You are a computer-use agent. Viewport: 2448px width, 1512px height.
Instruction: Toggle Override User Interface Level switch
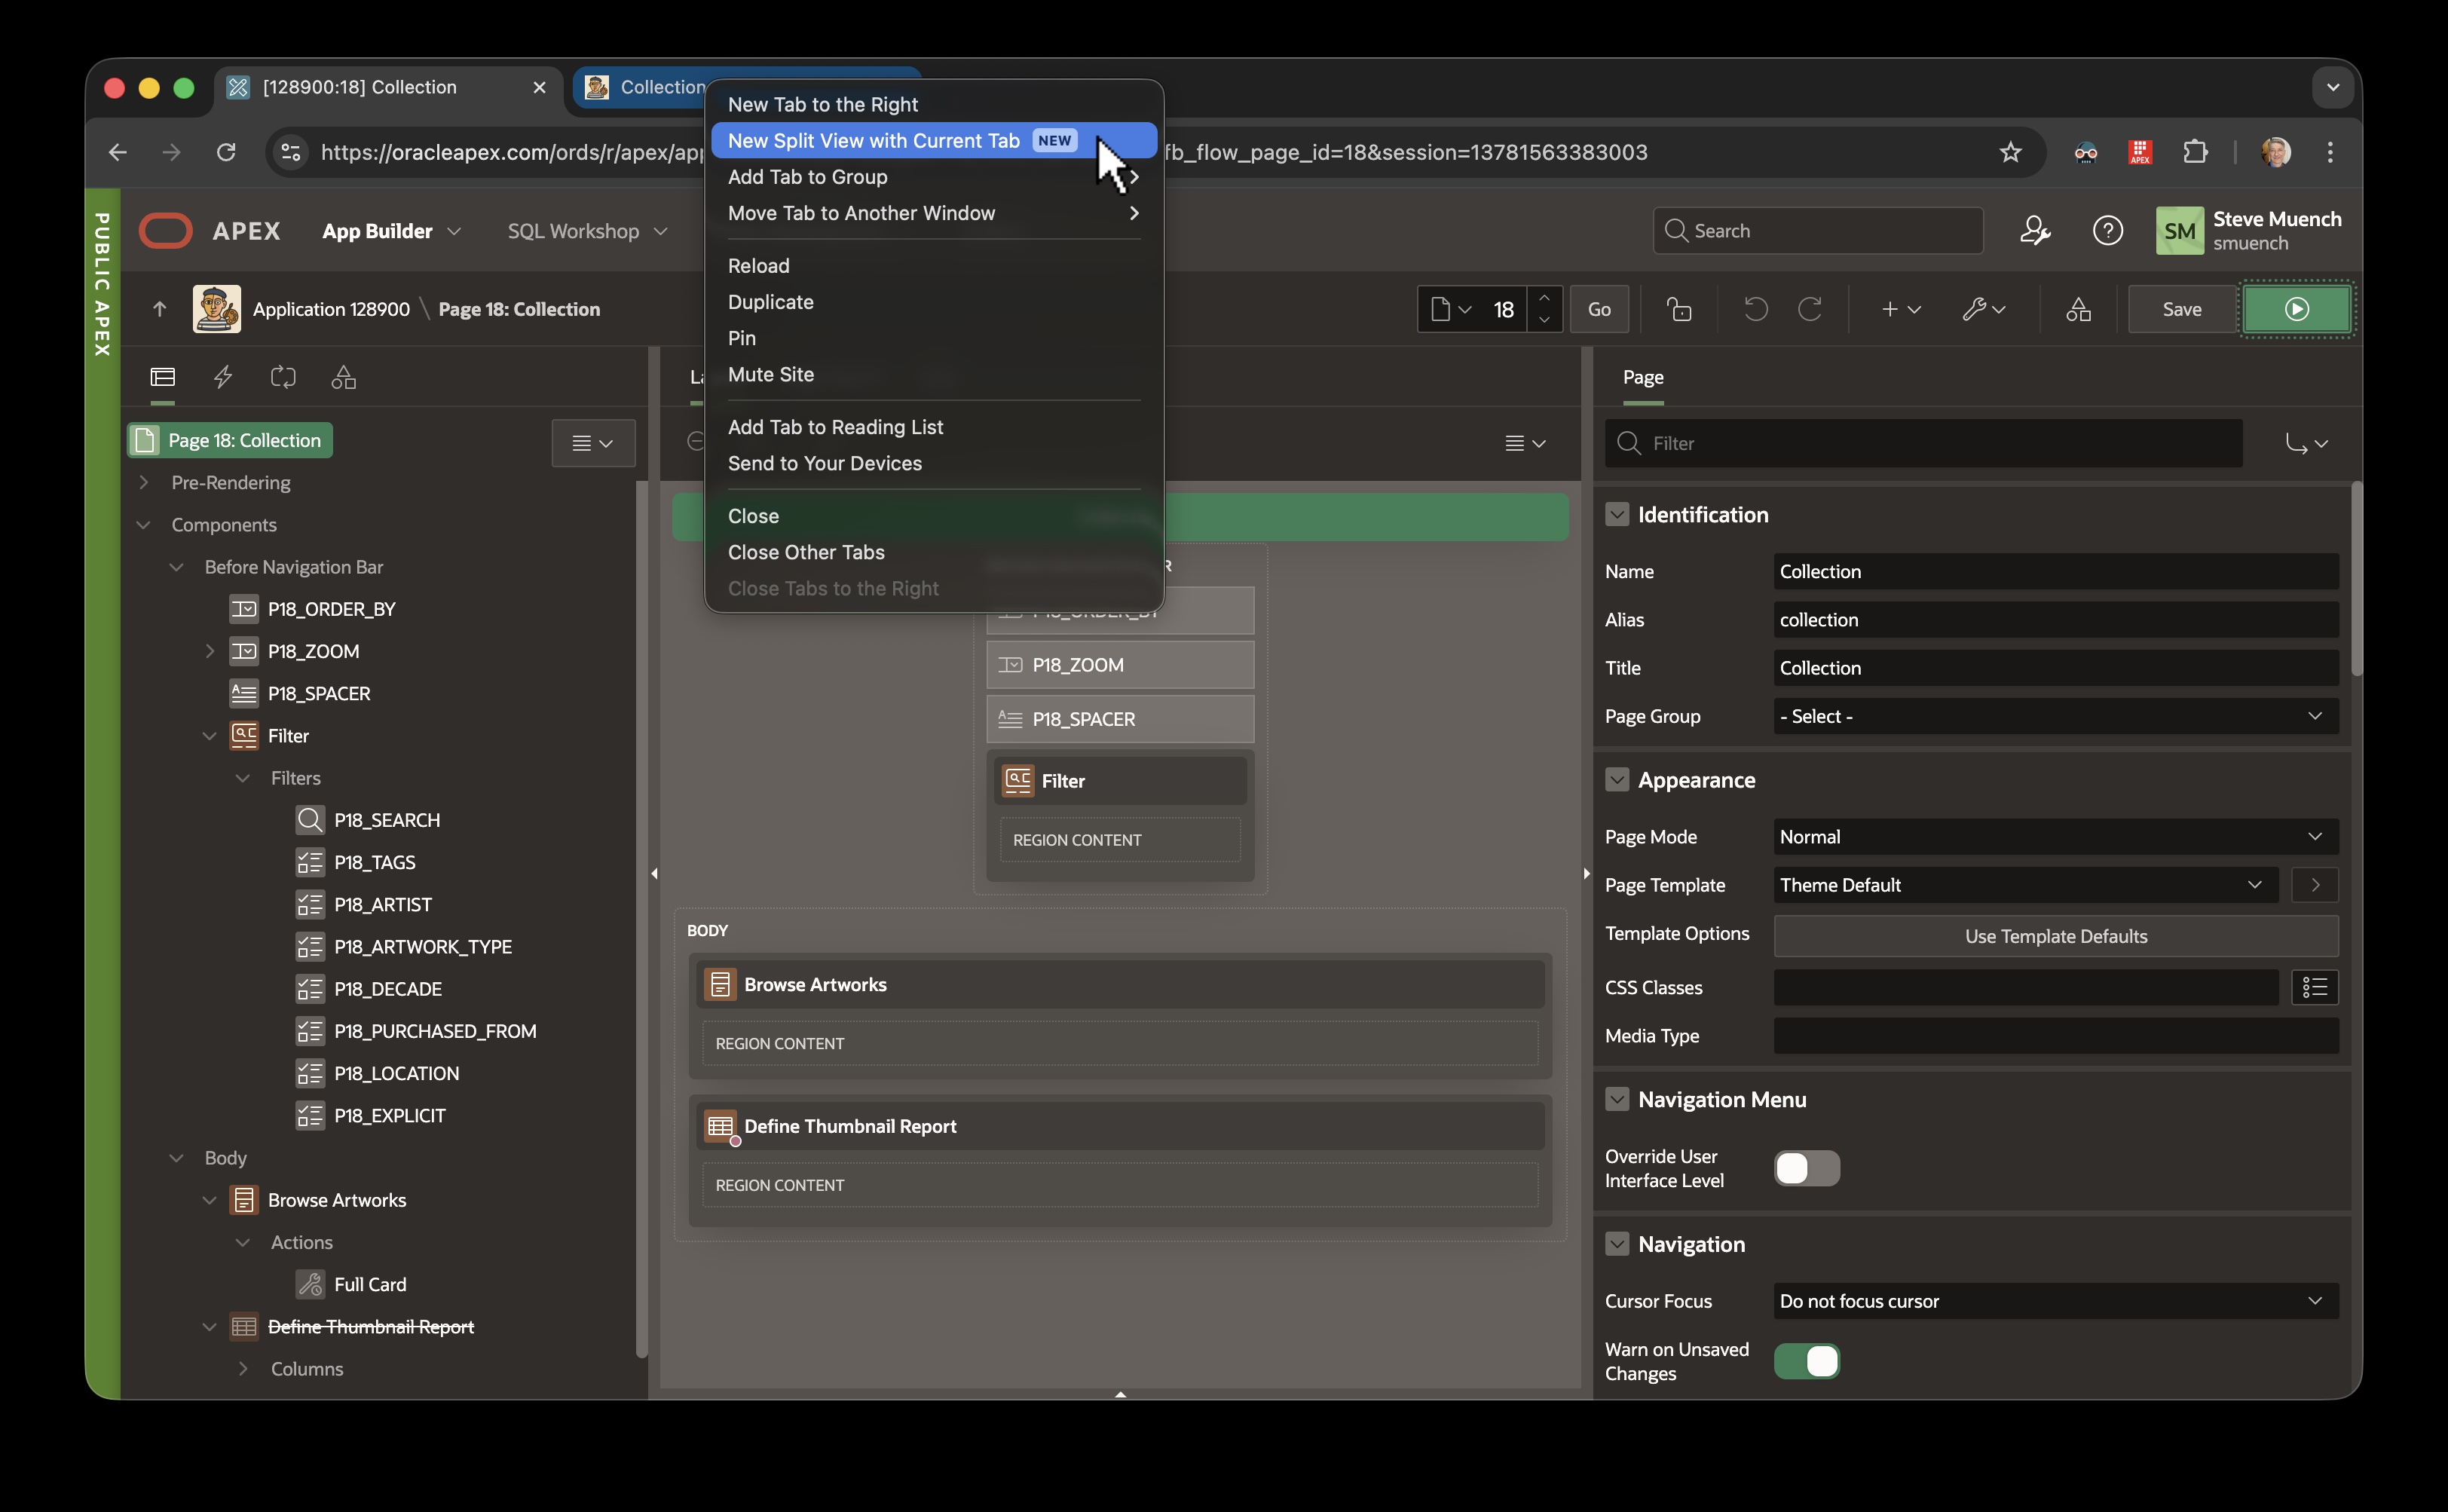(x=1806, y=1168)
